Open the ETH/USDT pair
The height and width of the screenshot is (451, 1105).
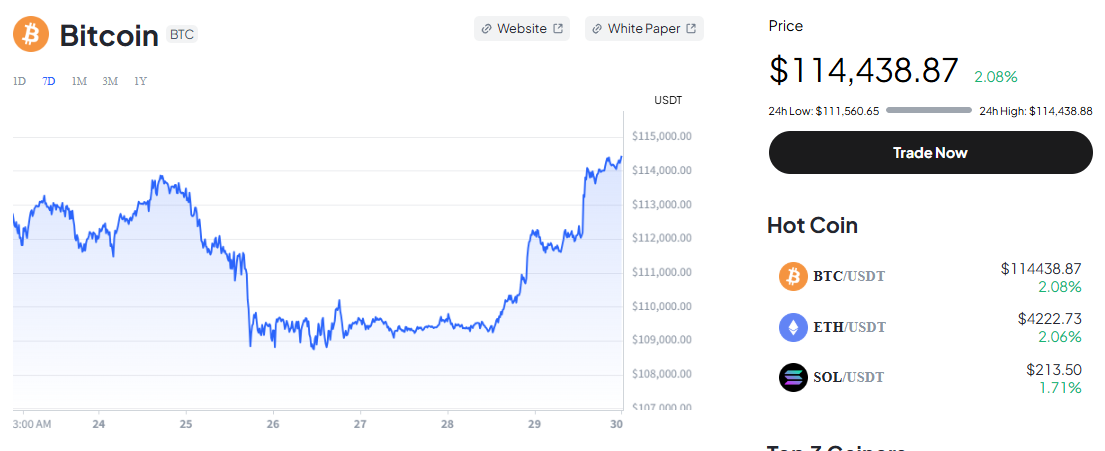(x=849, y=327)
